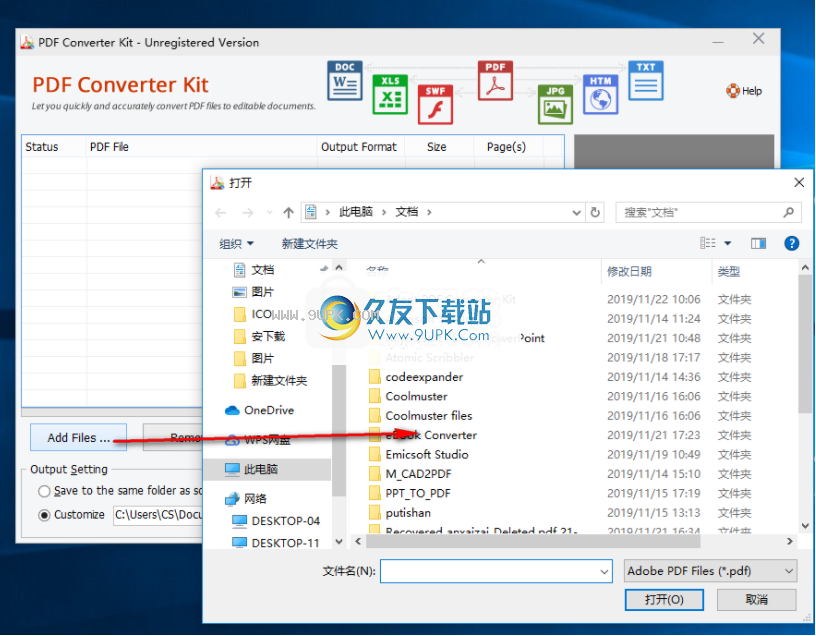Select the first 图片 in navigation pane

click(262, 292)
